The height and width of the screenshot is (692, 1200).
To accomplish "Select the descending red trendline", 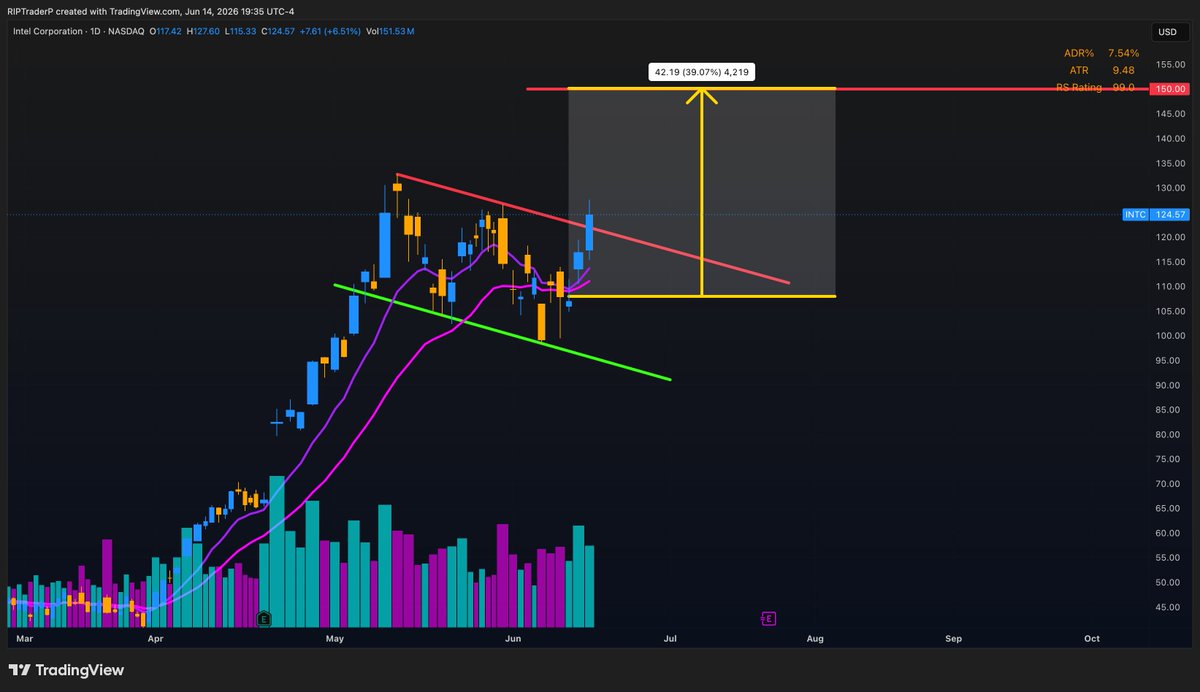I will click(x=593, y=229).
